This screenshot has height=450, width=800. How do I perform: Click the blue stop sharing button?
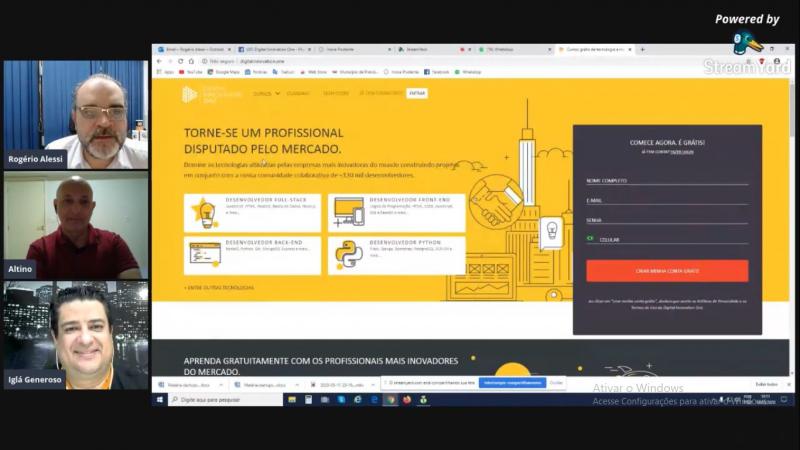click(512, 383)
